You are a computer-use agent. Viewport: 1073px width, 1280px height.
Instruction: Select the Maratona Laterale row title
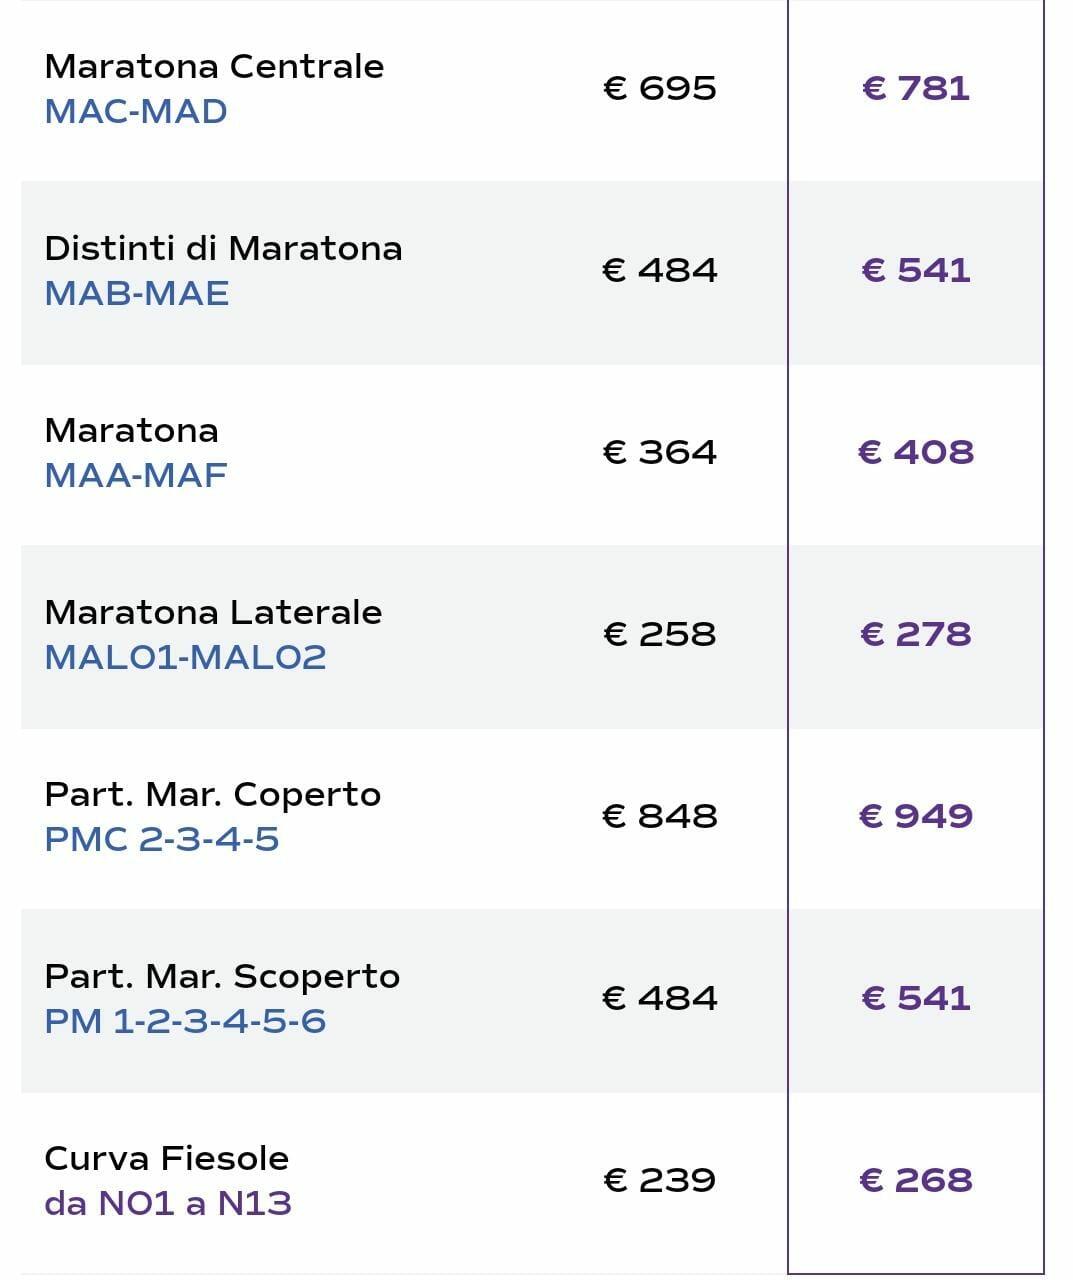(213, 612)
